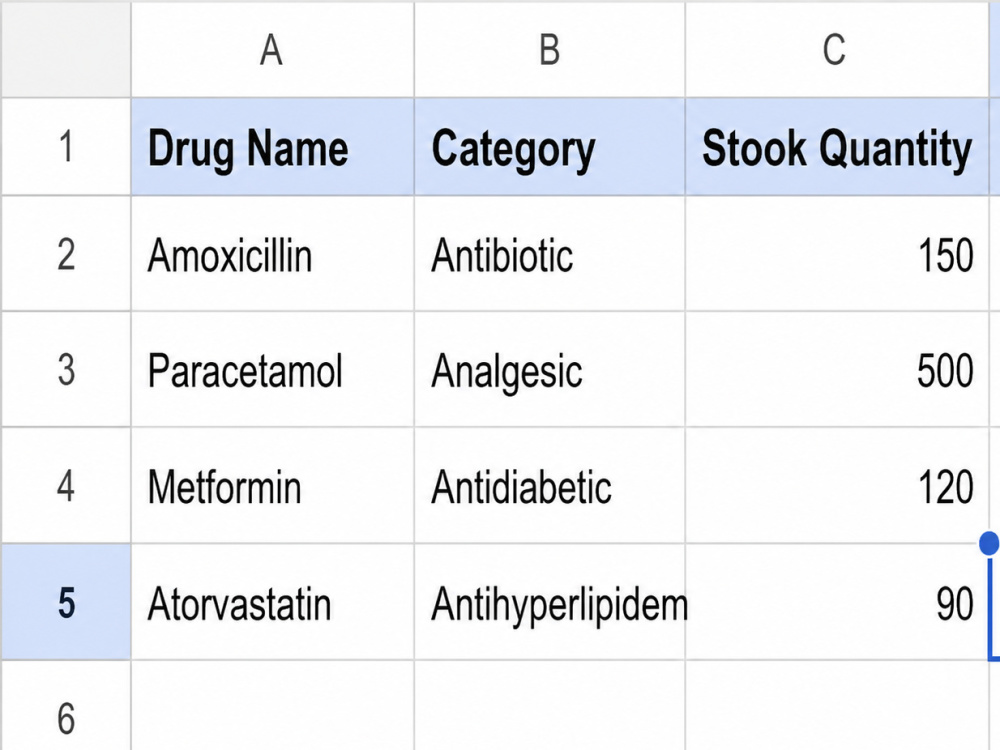This screenshot has height=750, width=1000.
Task: Select column C header
Action: (x=837, y=50)
